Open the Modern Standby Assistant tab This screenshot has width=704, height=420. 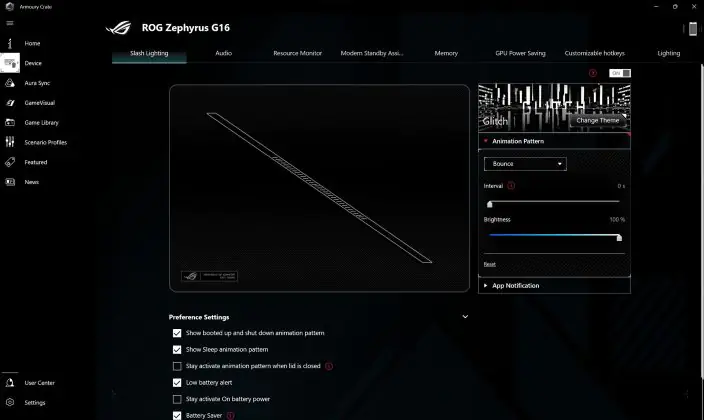point(372,53)
